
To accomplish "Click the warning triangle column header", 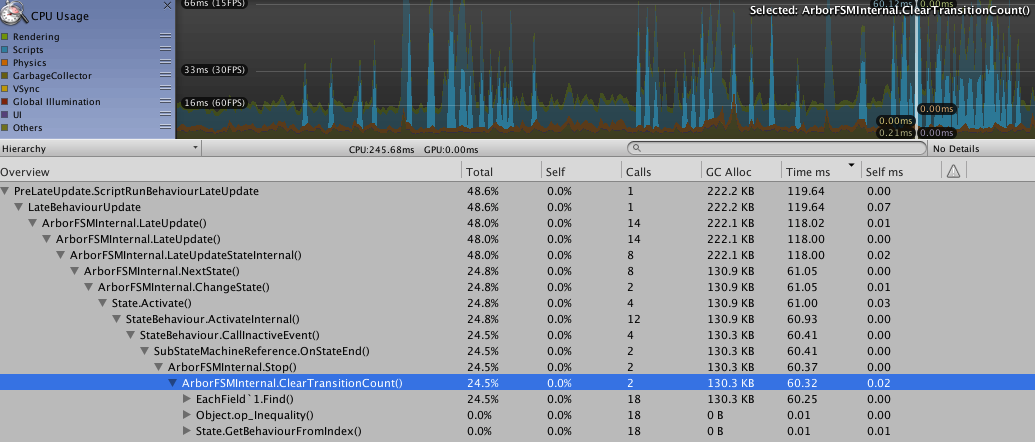I will click(x=953, y=172).
